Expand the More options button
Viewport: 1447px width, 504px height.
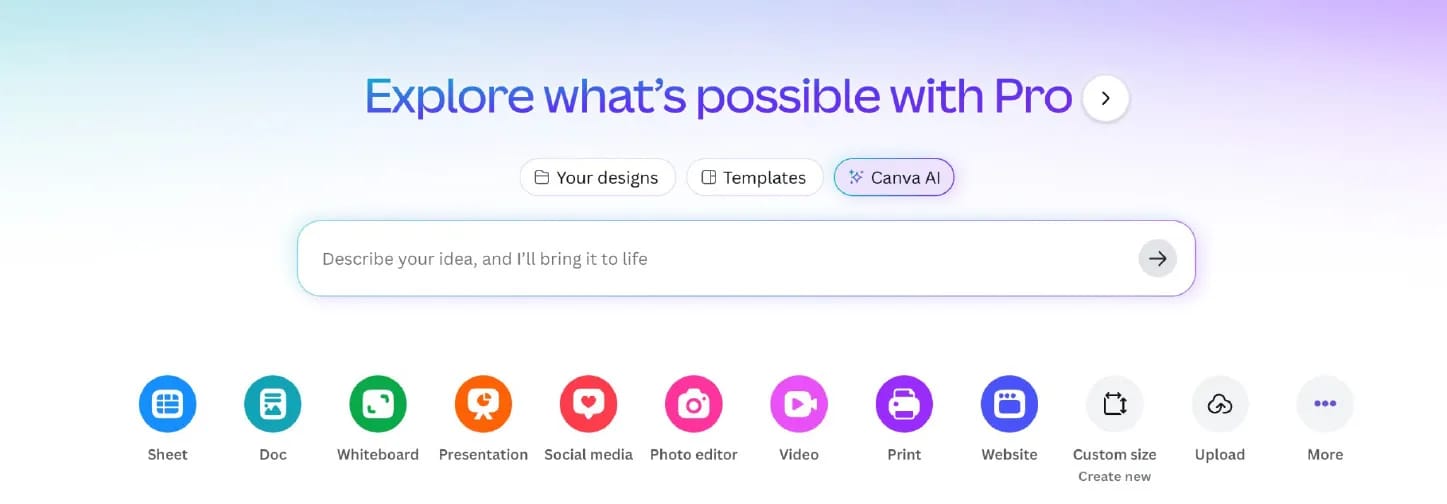(1325, 404)
